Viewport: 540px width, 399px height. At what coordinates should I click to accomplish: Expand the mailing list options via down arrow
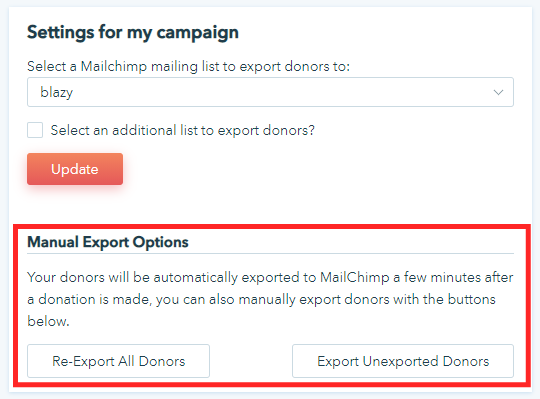(x=498, y=92)
